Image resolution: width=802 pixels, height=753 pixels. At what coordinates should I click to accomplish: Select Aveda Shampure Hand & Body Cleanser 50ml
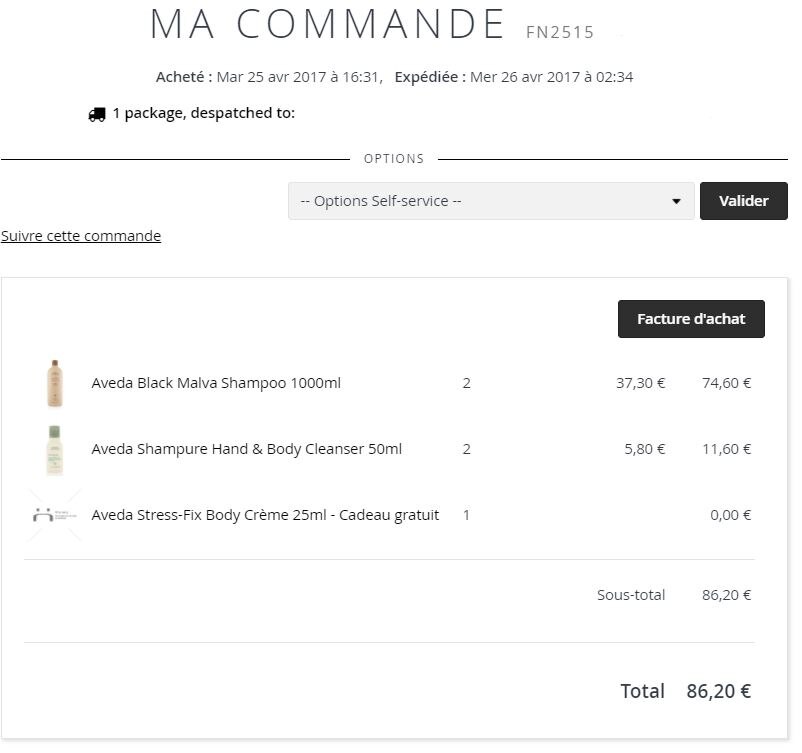pyautogui.click(x=247, y=449)
